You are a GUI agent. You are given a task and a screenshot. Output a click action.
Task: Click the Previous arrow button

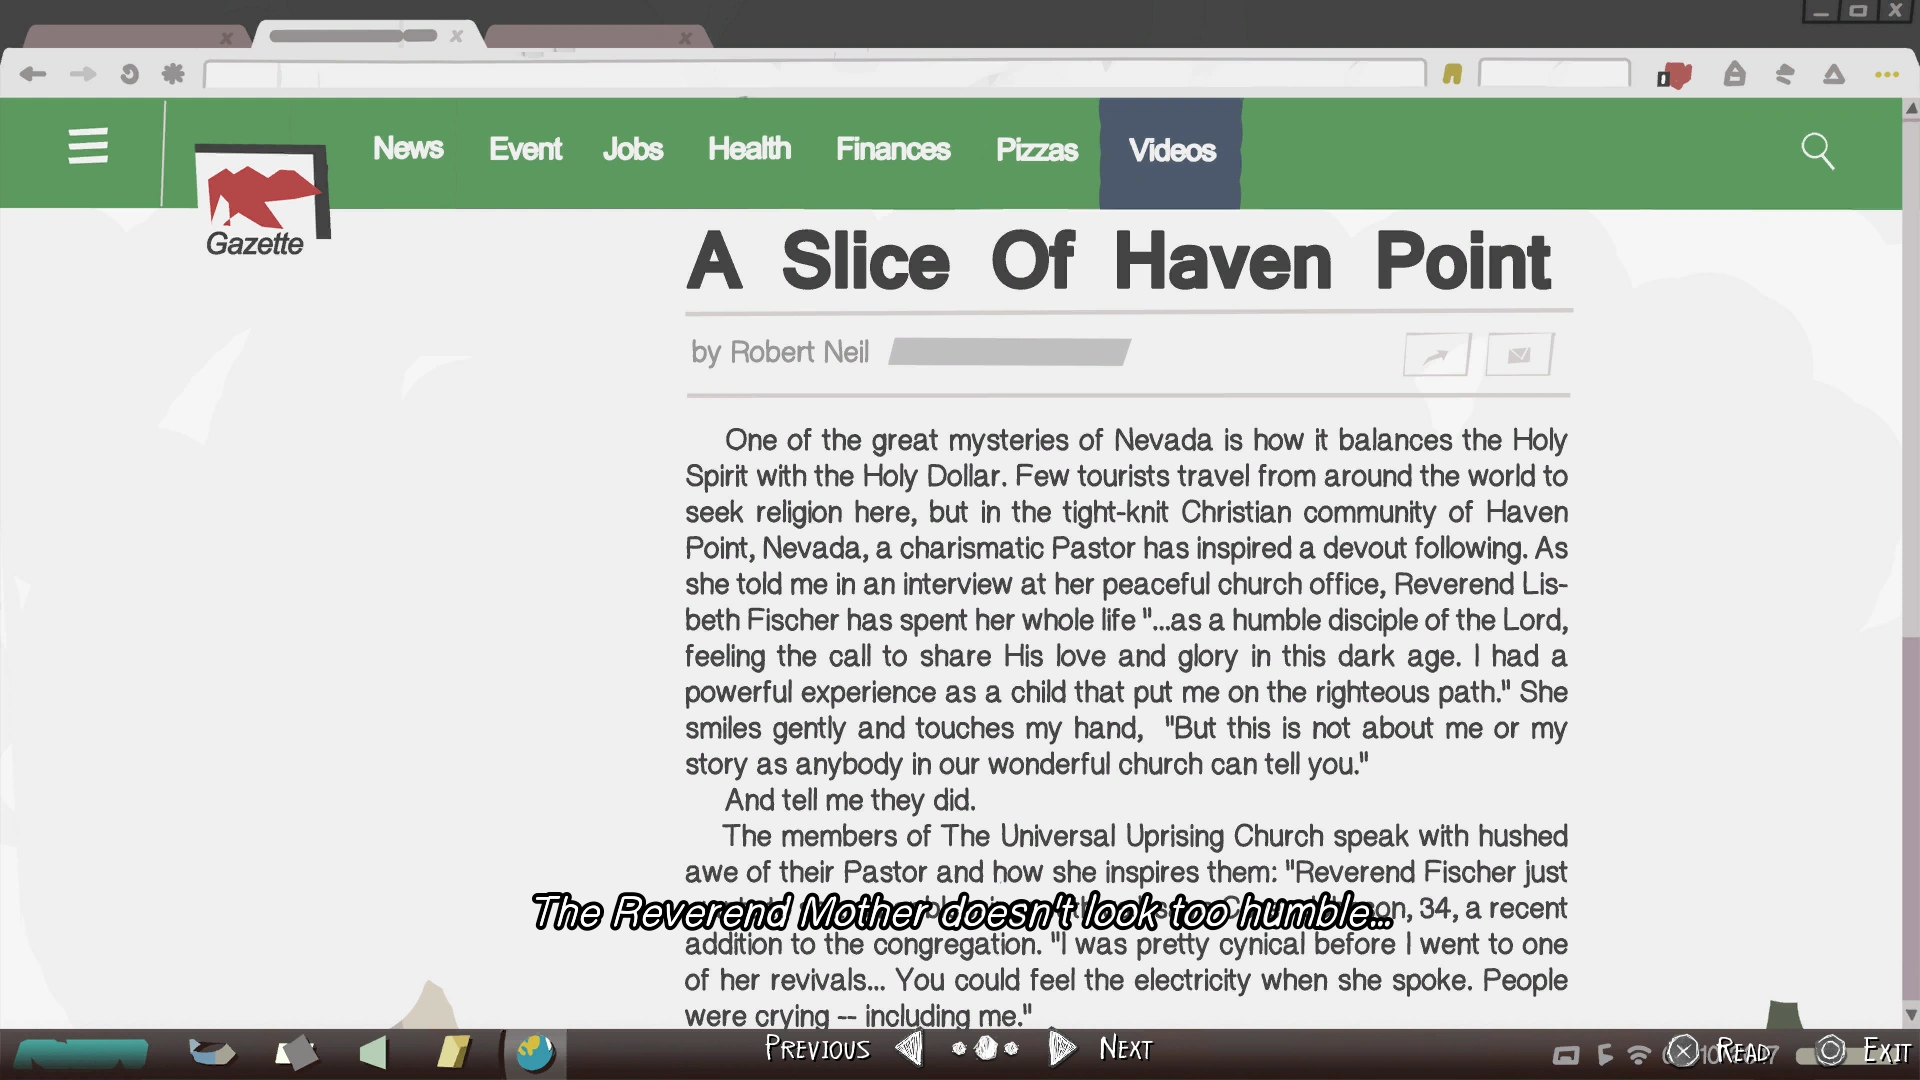(x=909, y=1048)
